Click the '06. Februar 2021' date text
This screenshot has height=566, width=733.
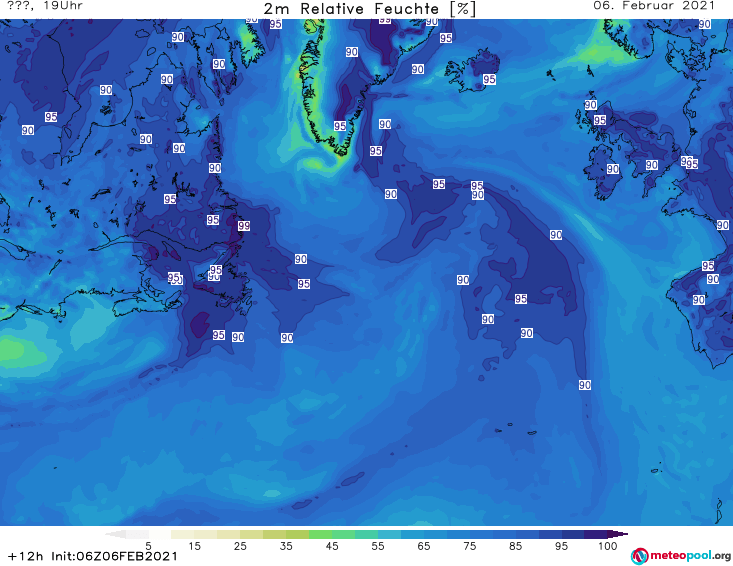(654, 6)
